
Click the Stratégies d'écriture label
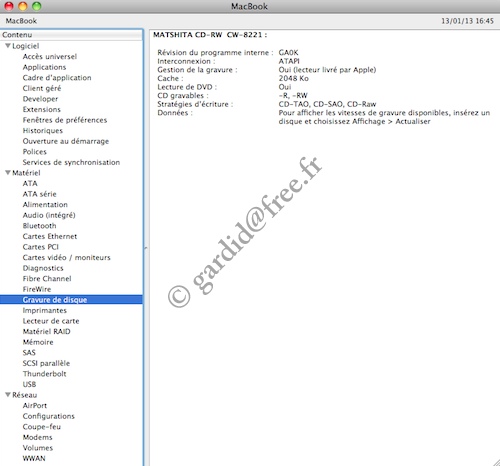point(195,104)
